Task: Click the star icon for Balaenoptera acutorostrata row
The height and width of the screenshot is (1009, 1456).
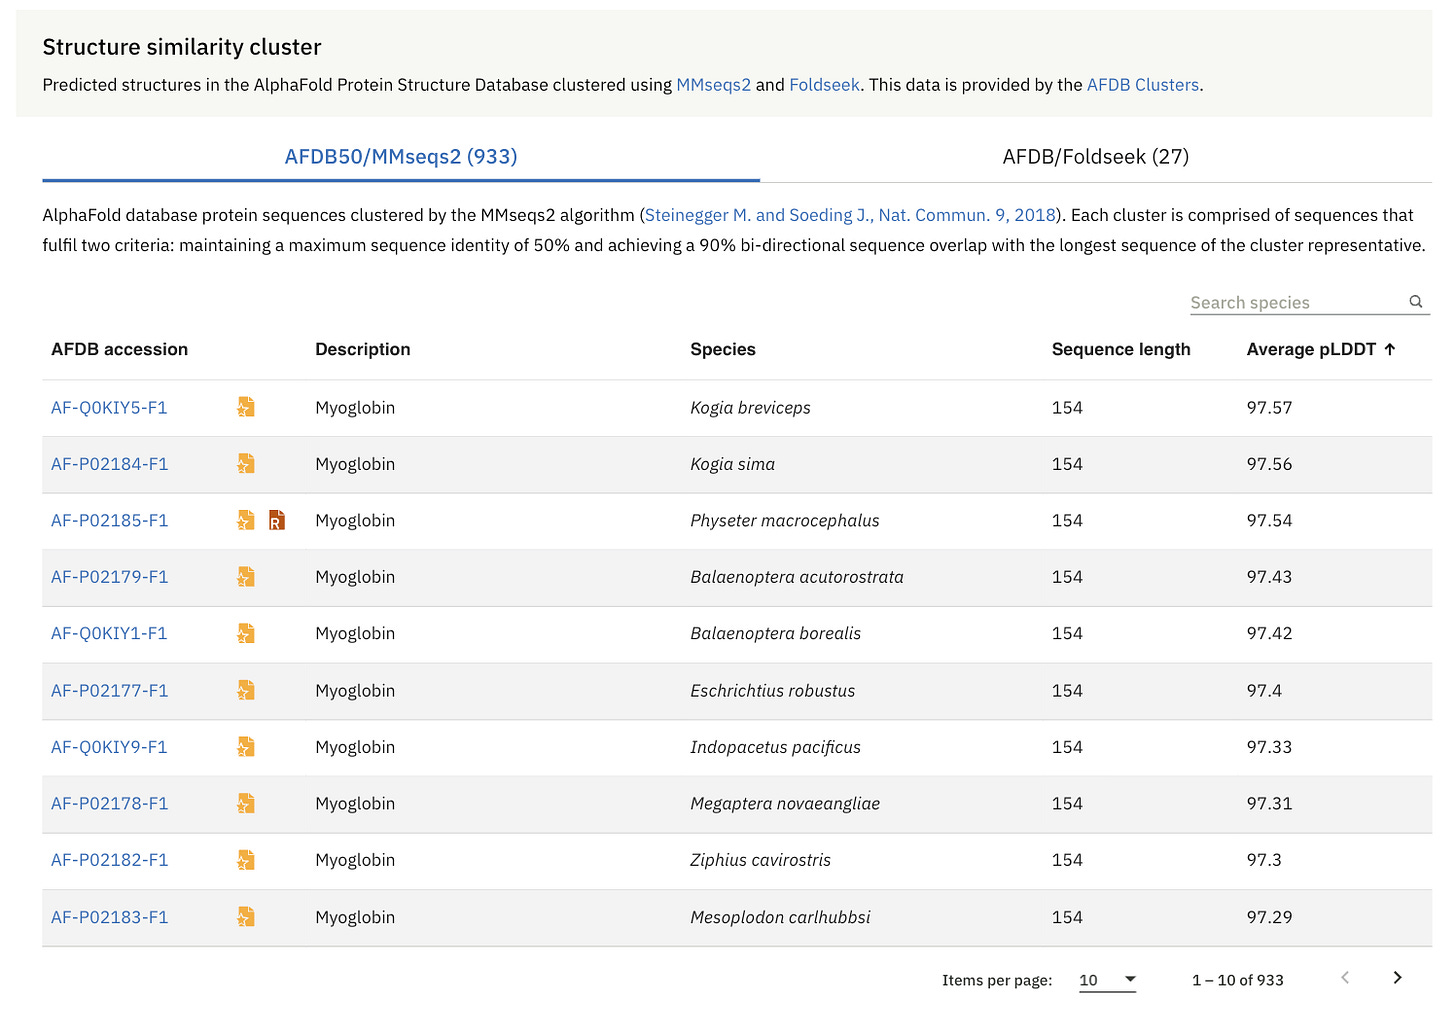Action: [x=245, y=577]
